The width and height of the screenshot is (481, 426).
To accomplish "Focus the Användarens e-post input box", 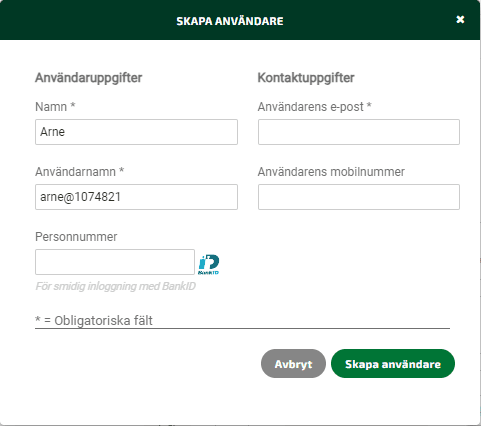I will pyautogui.click(x=359, y=132).
